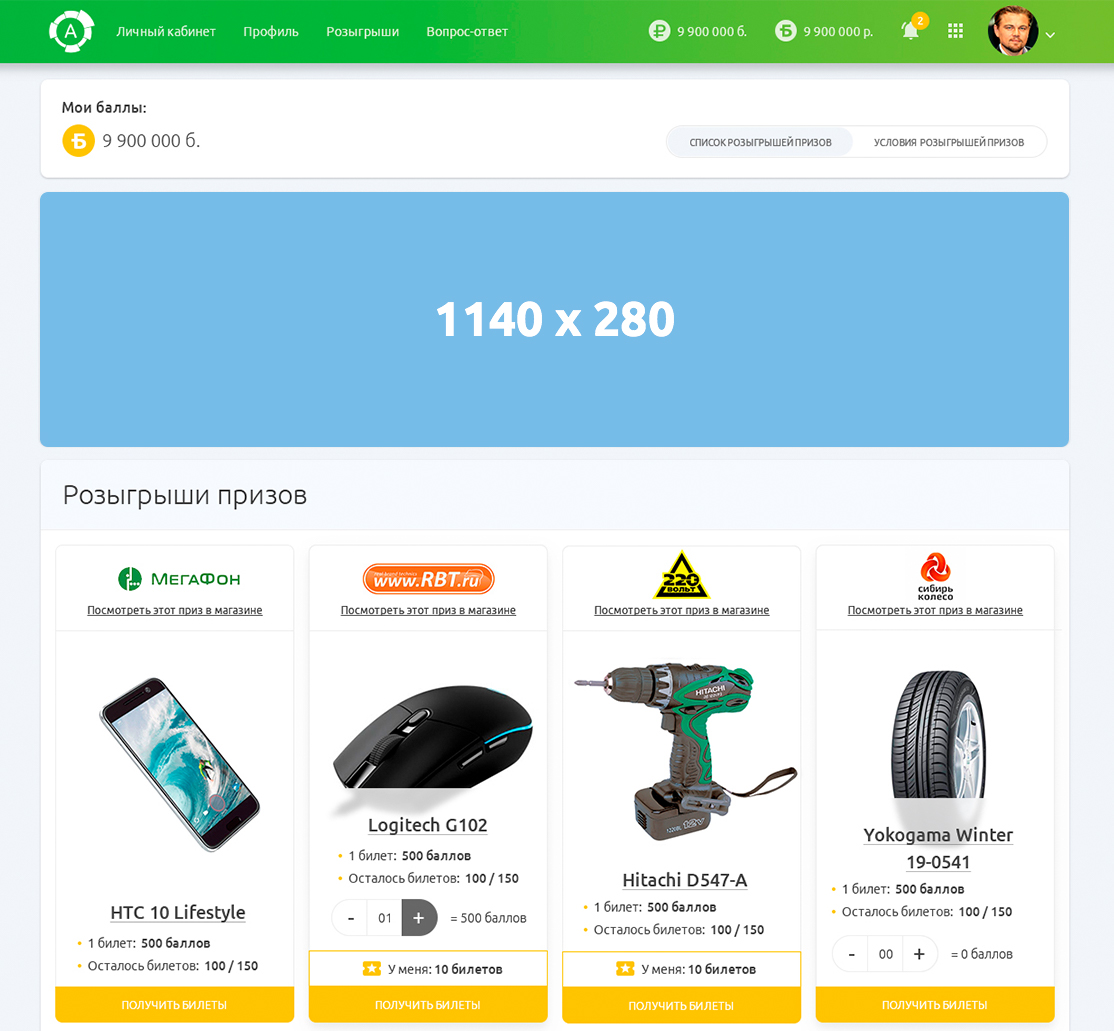Open the Розыгрыши menu item

362,32
